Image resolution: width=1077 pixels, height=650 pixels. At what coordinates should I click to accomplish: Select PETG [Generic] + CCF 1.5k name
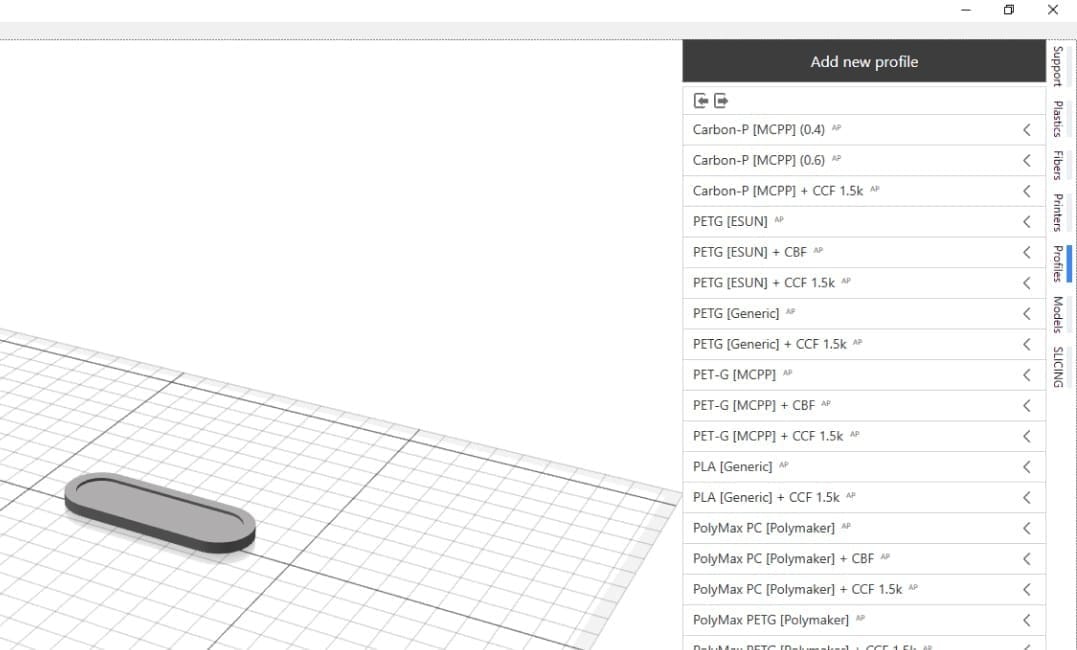pyautogui.click(x=769, y=344)
